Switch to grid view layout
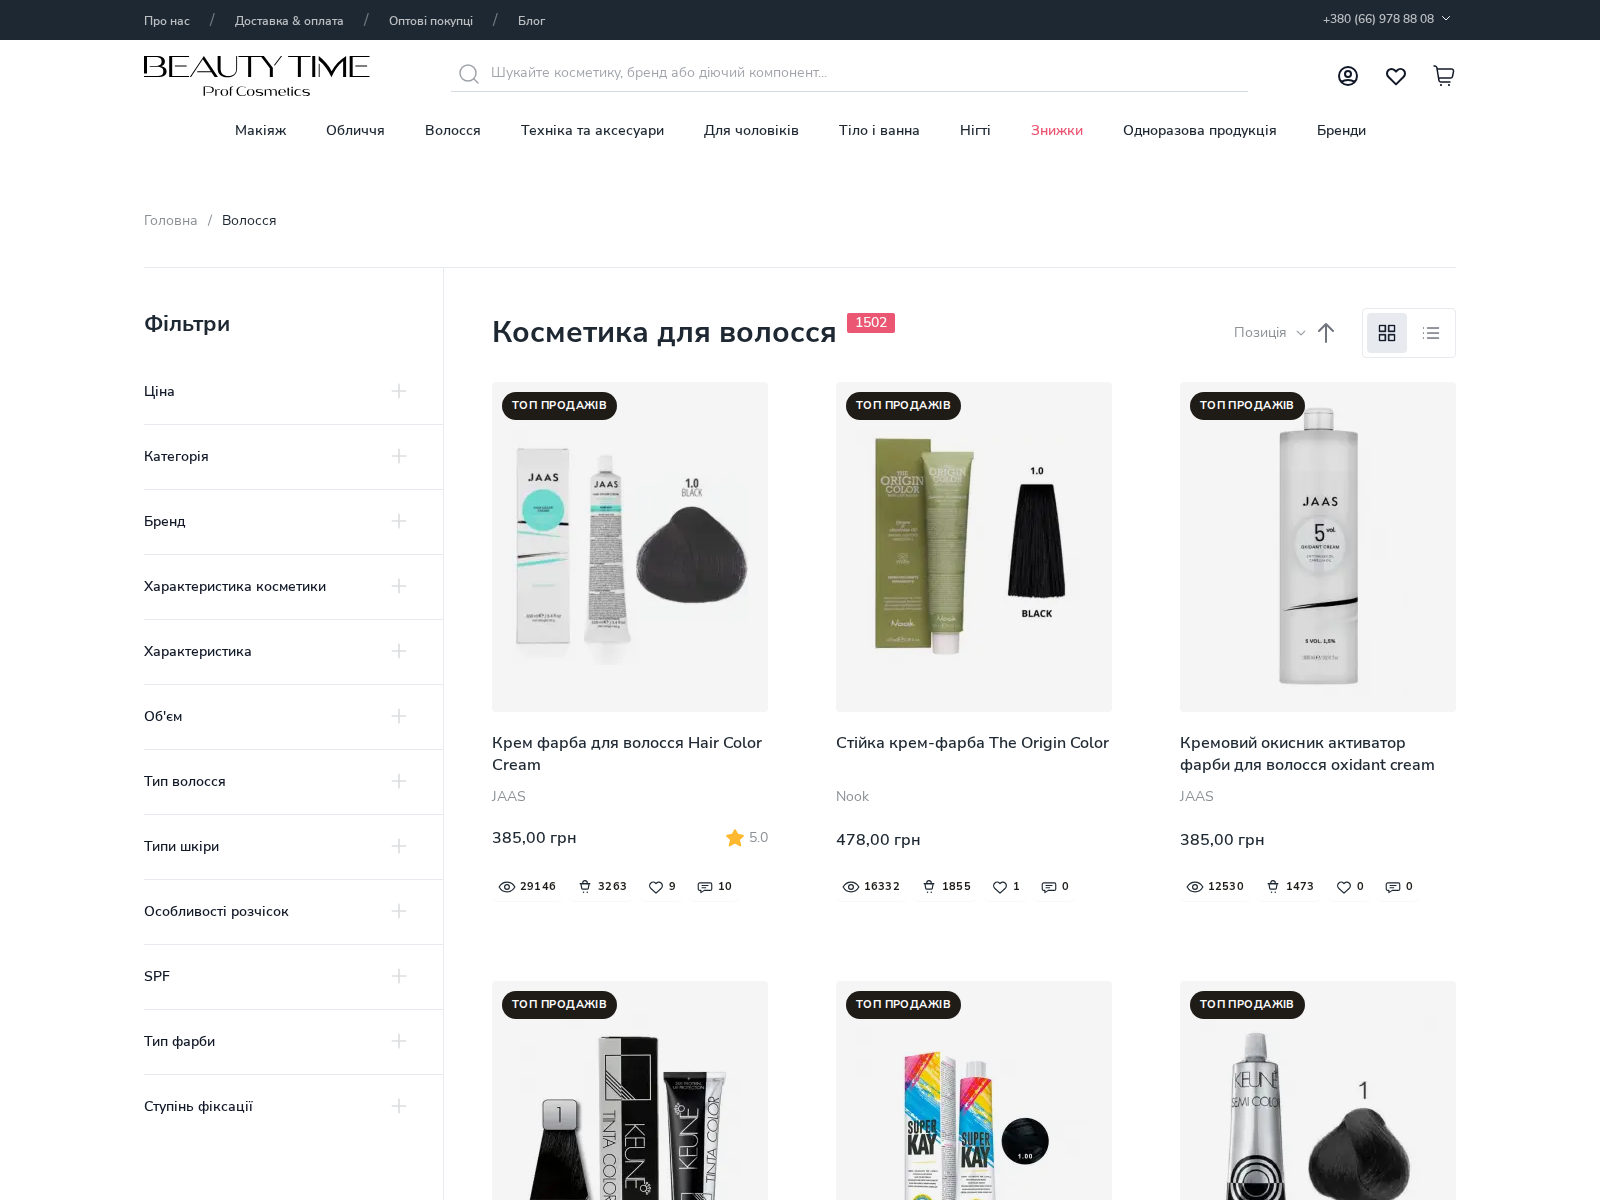 pyautogui.click(x=1387, y=333)
